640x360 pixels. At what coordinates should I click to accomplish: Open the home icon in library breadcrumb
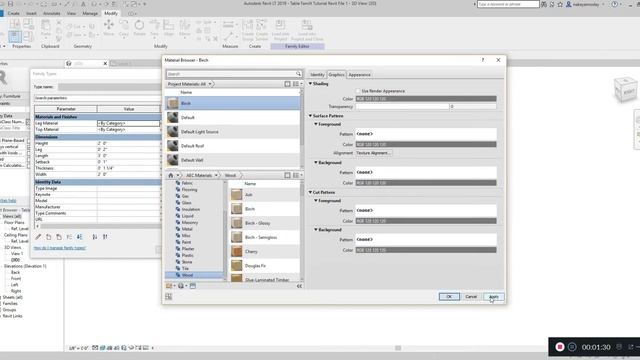171,175
